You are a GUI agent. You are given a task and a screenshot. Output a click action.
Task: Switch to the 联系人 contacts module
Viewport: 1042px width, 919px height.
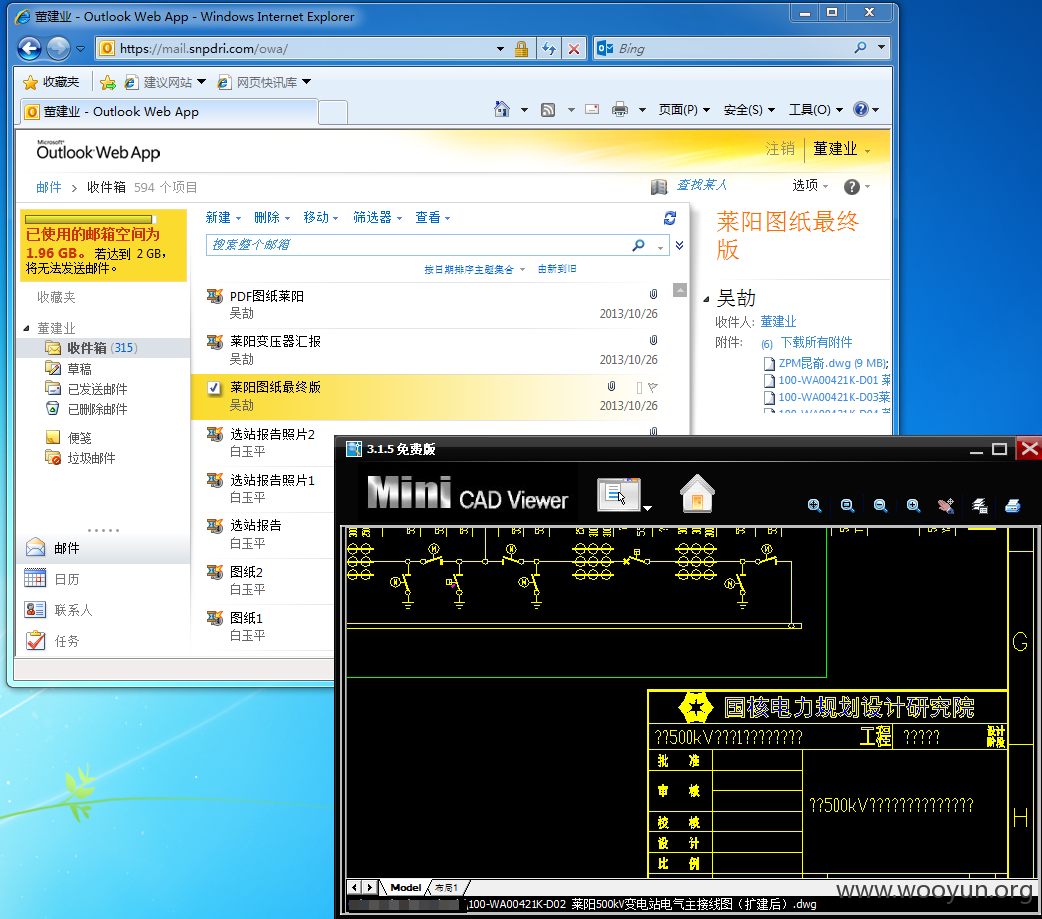[72, 610]
